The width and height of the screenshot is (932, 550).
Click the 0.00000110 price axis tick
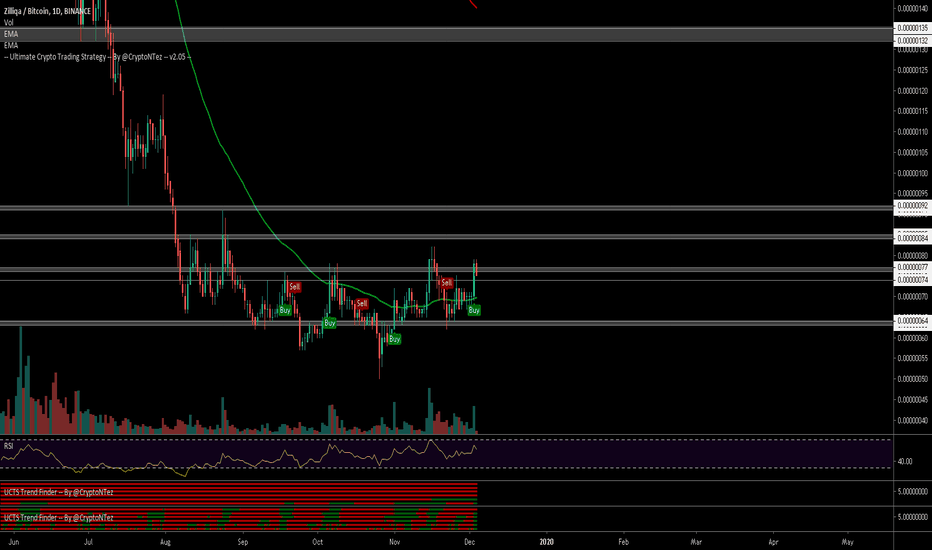click(912, 132)
